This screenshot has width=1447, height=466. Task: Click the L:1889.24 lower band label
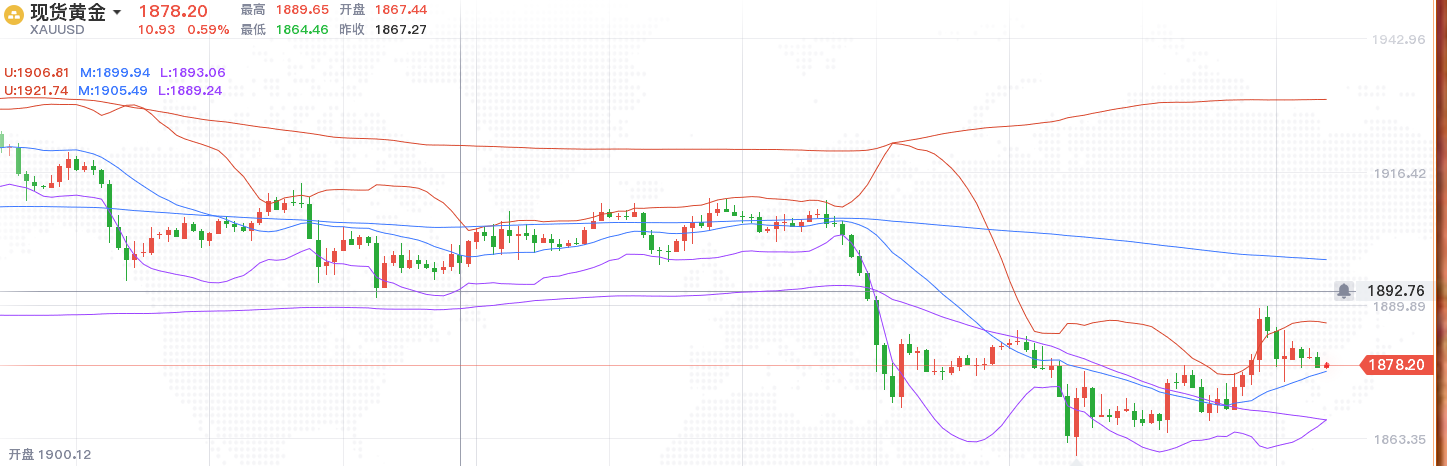190,90
